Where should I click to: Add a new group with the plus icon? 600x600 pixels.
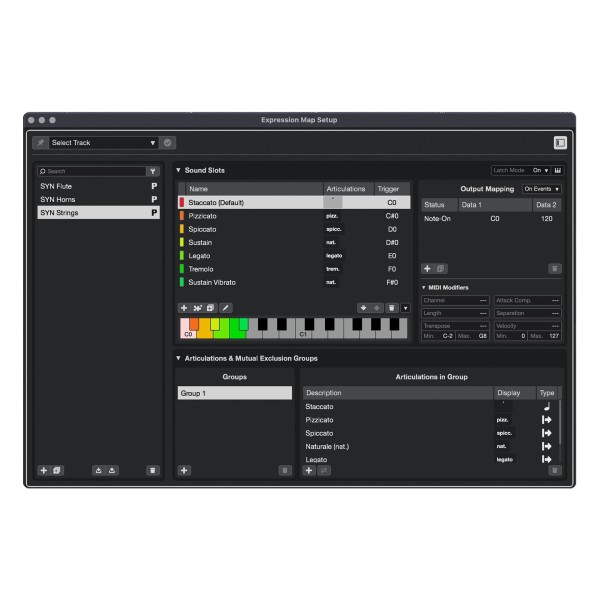pos(184,470)
